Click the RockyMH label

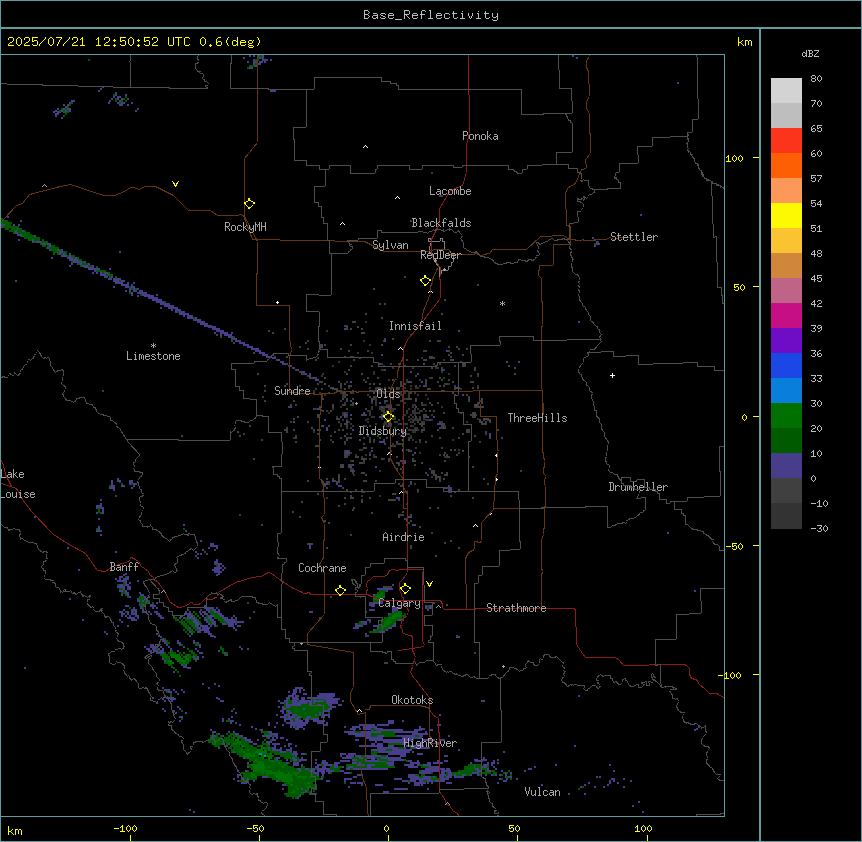click(x=245, y=227)
